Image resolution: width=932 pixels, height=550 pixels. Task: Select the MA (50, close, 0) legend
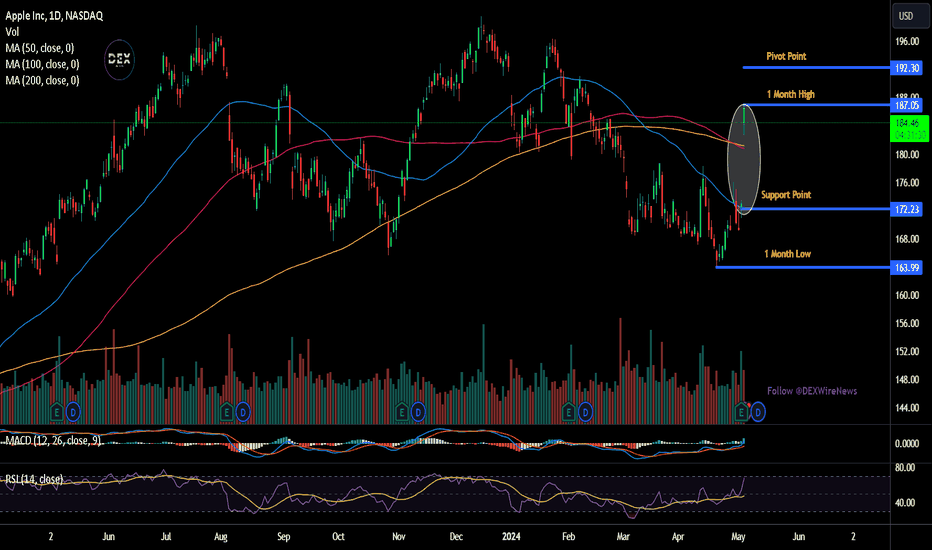(40, 48)
